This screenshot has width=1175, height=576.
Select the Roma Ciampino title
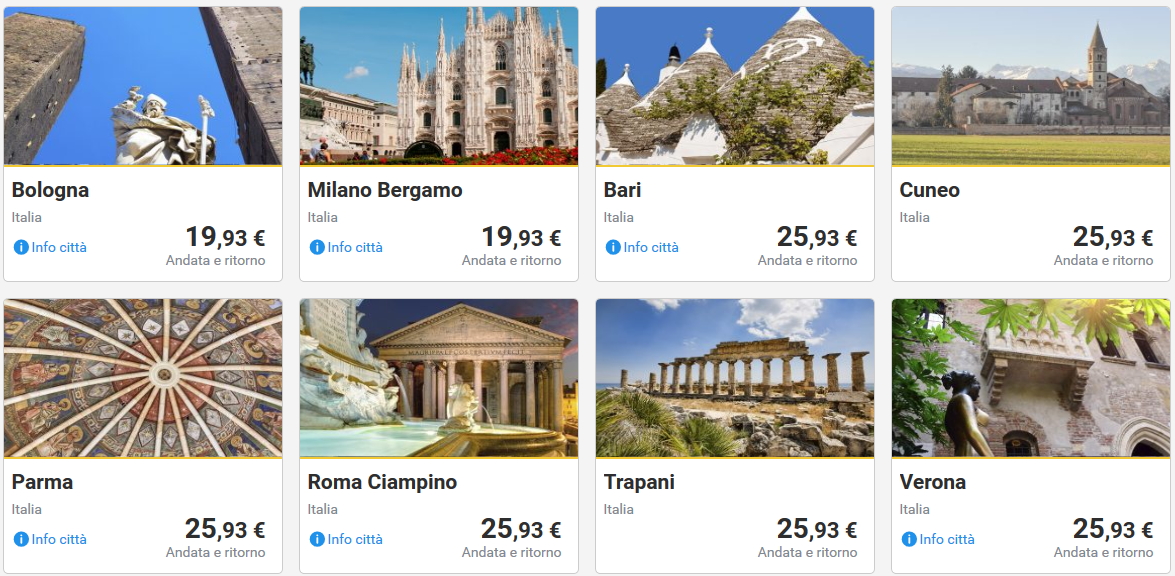coord(382,482)
